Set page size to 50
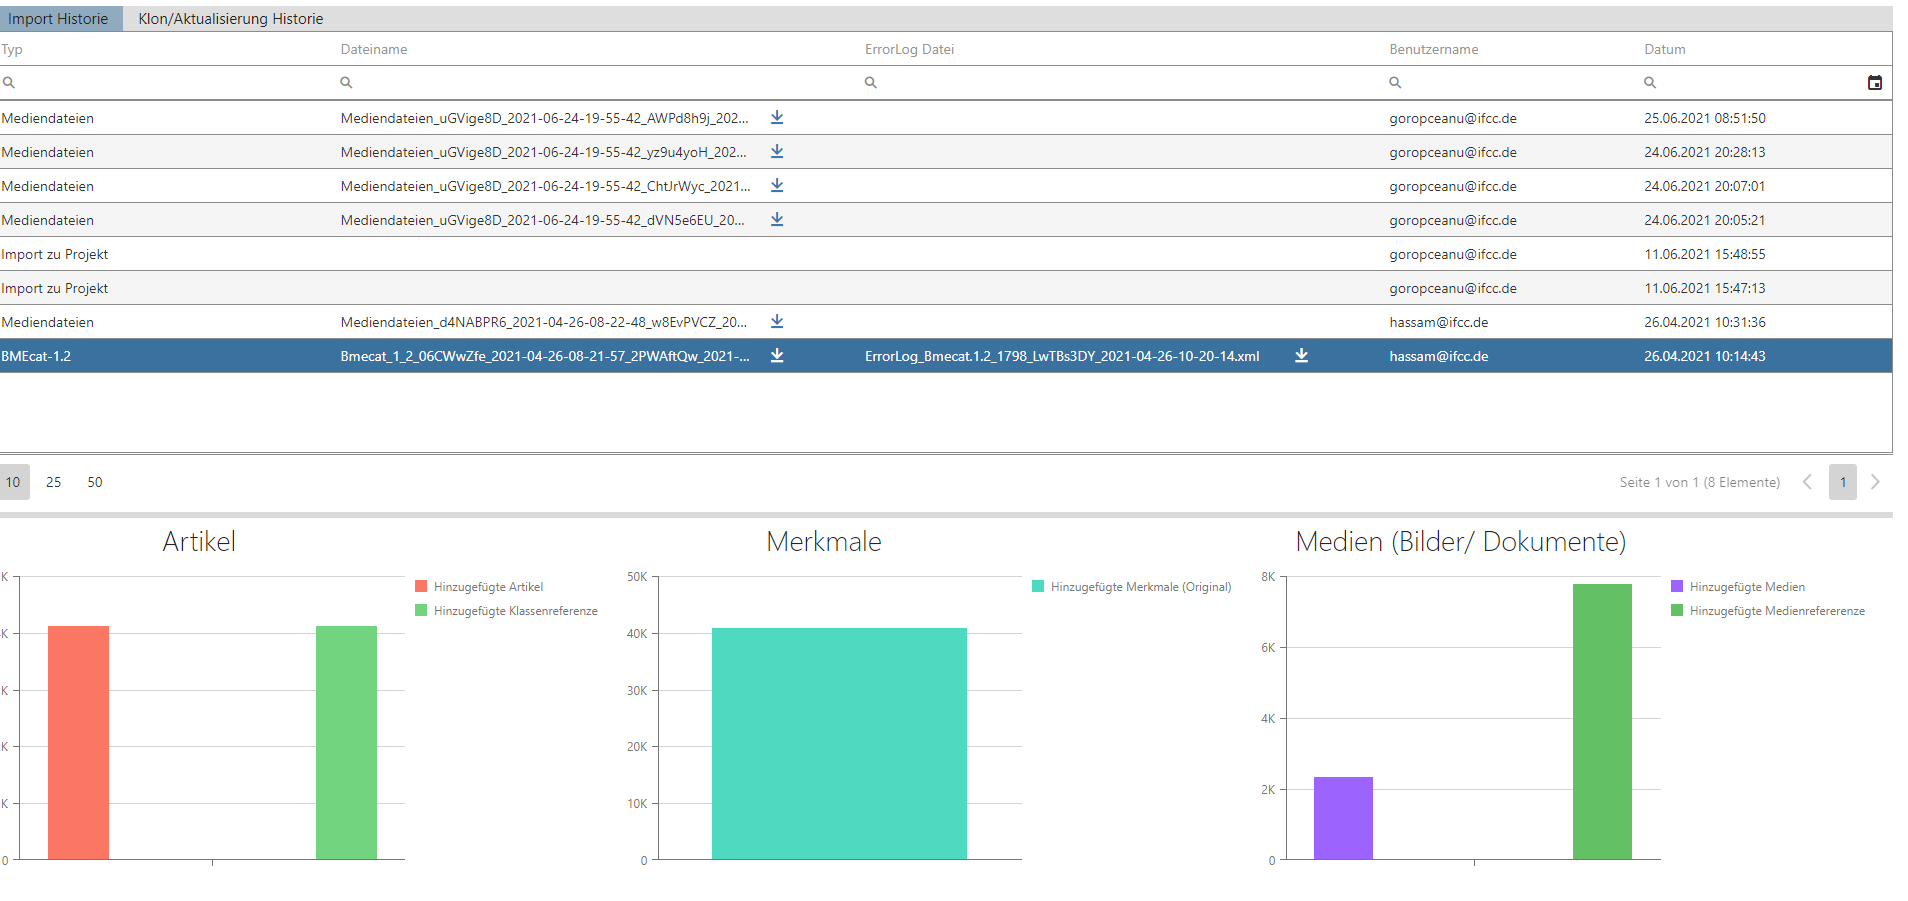Image resolution: width=1908 pixels, height=901 pixels. (95, 482)
